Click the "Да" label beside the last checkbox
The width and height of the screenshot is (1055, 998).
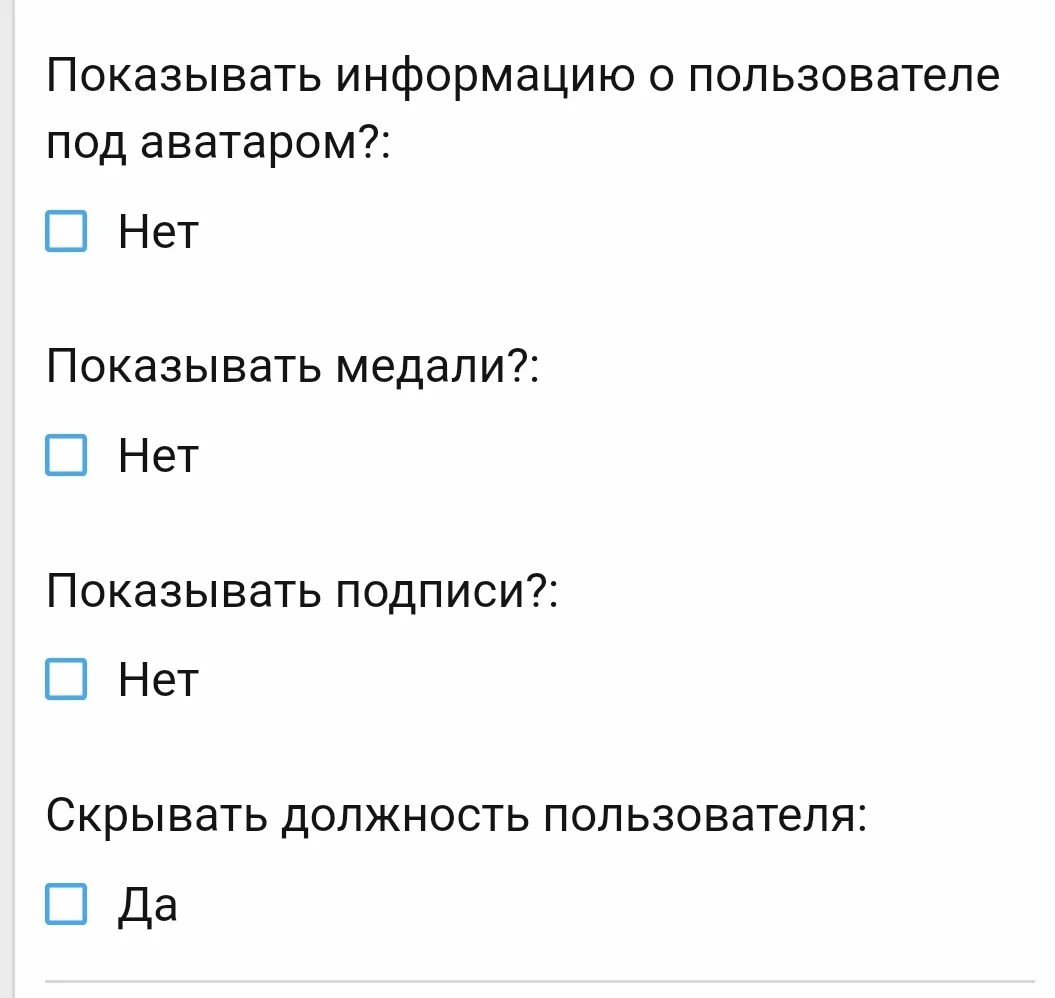[x=147, y=904]
